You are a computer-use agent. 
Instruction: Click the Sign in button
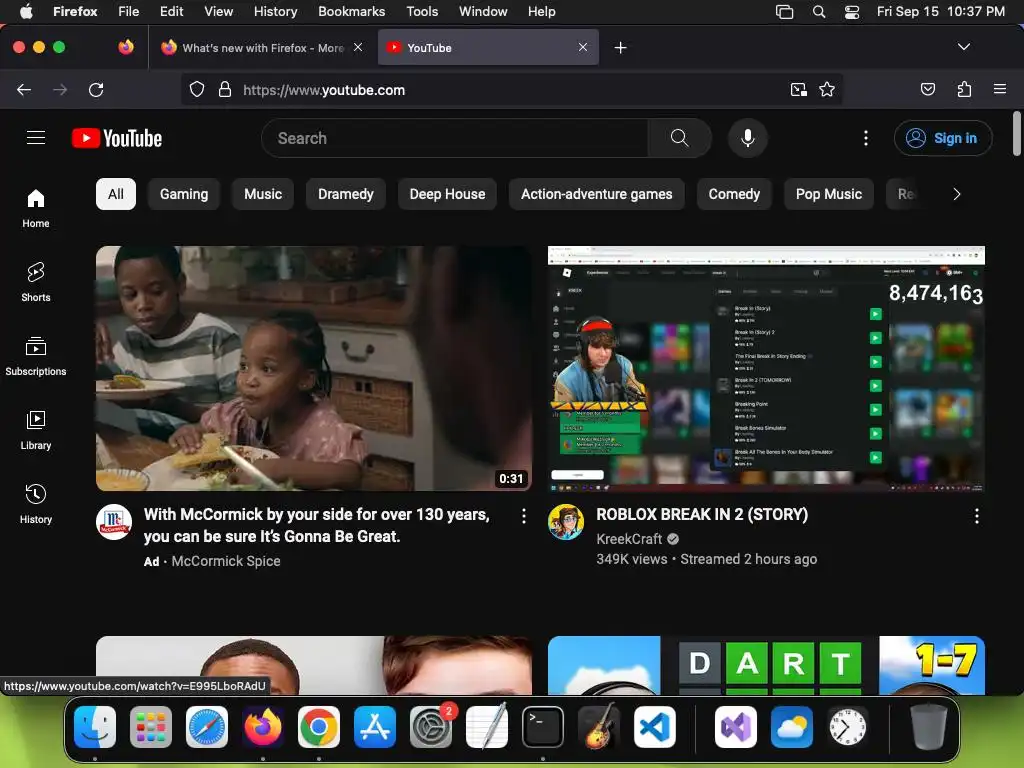(x=942, y=138)
